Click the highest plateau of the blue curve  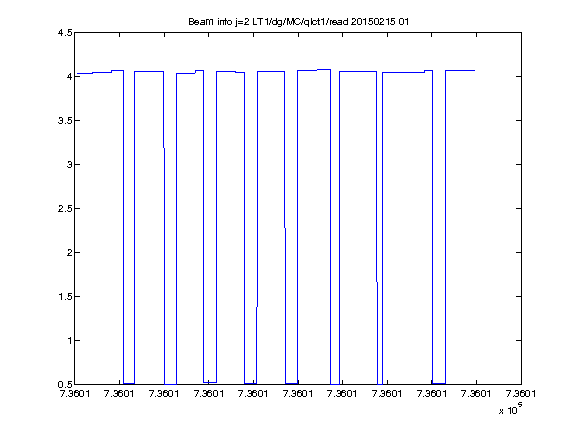point(324,69)
